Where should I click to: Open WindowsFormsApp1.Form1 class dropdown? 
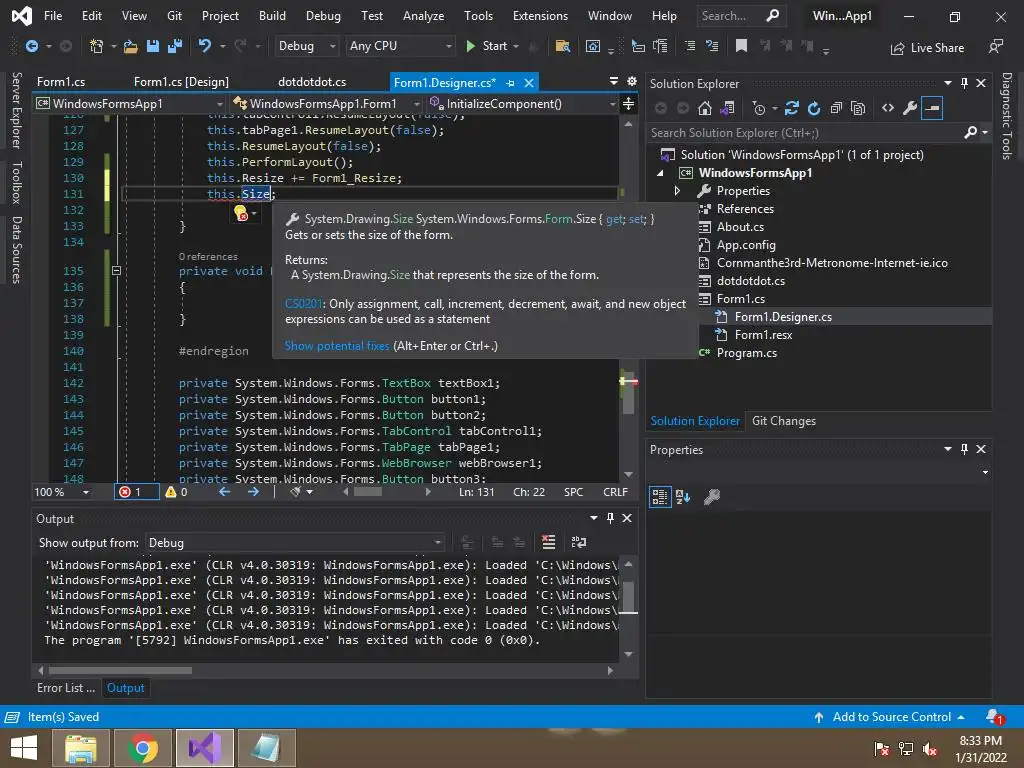[x=326, y=104]
